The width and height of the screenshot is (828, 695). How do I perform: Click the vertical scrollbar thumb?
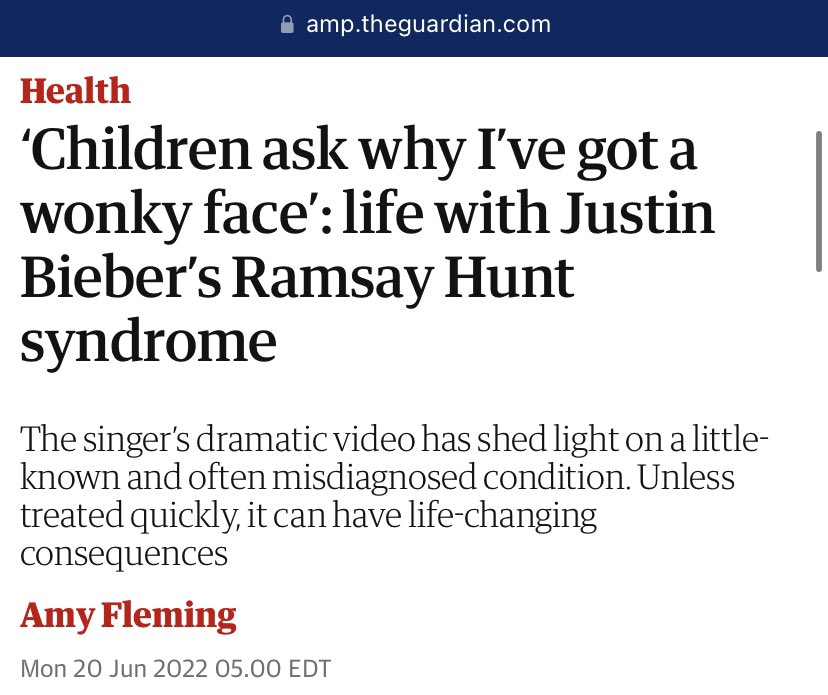tap(820, 201)
